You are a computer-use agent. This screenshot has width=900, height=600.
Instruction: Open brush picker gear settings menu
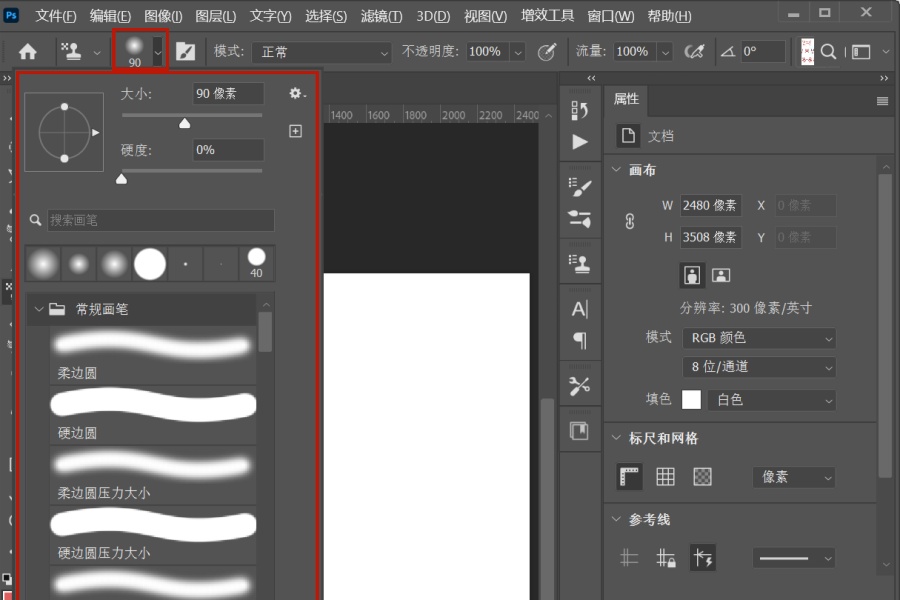coord(296,94)
